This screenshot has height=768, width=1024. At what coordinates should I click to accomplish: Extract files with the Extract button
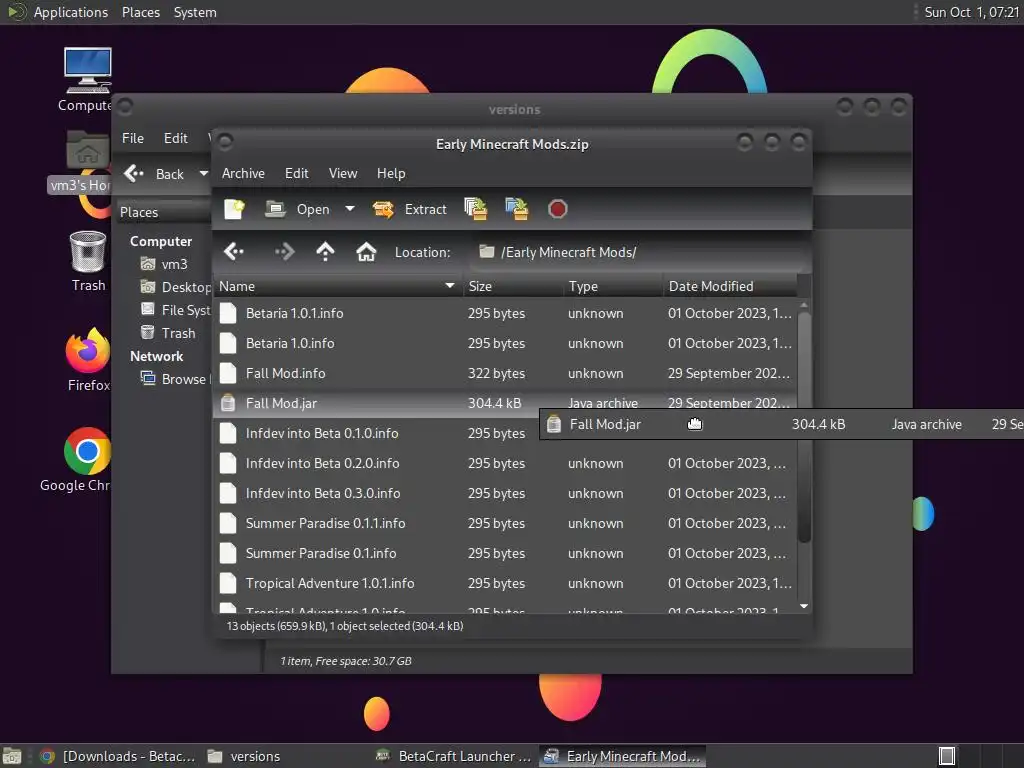point(409,209)
